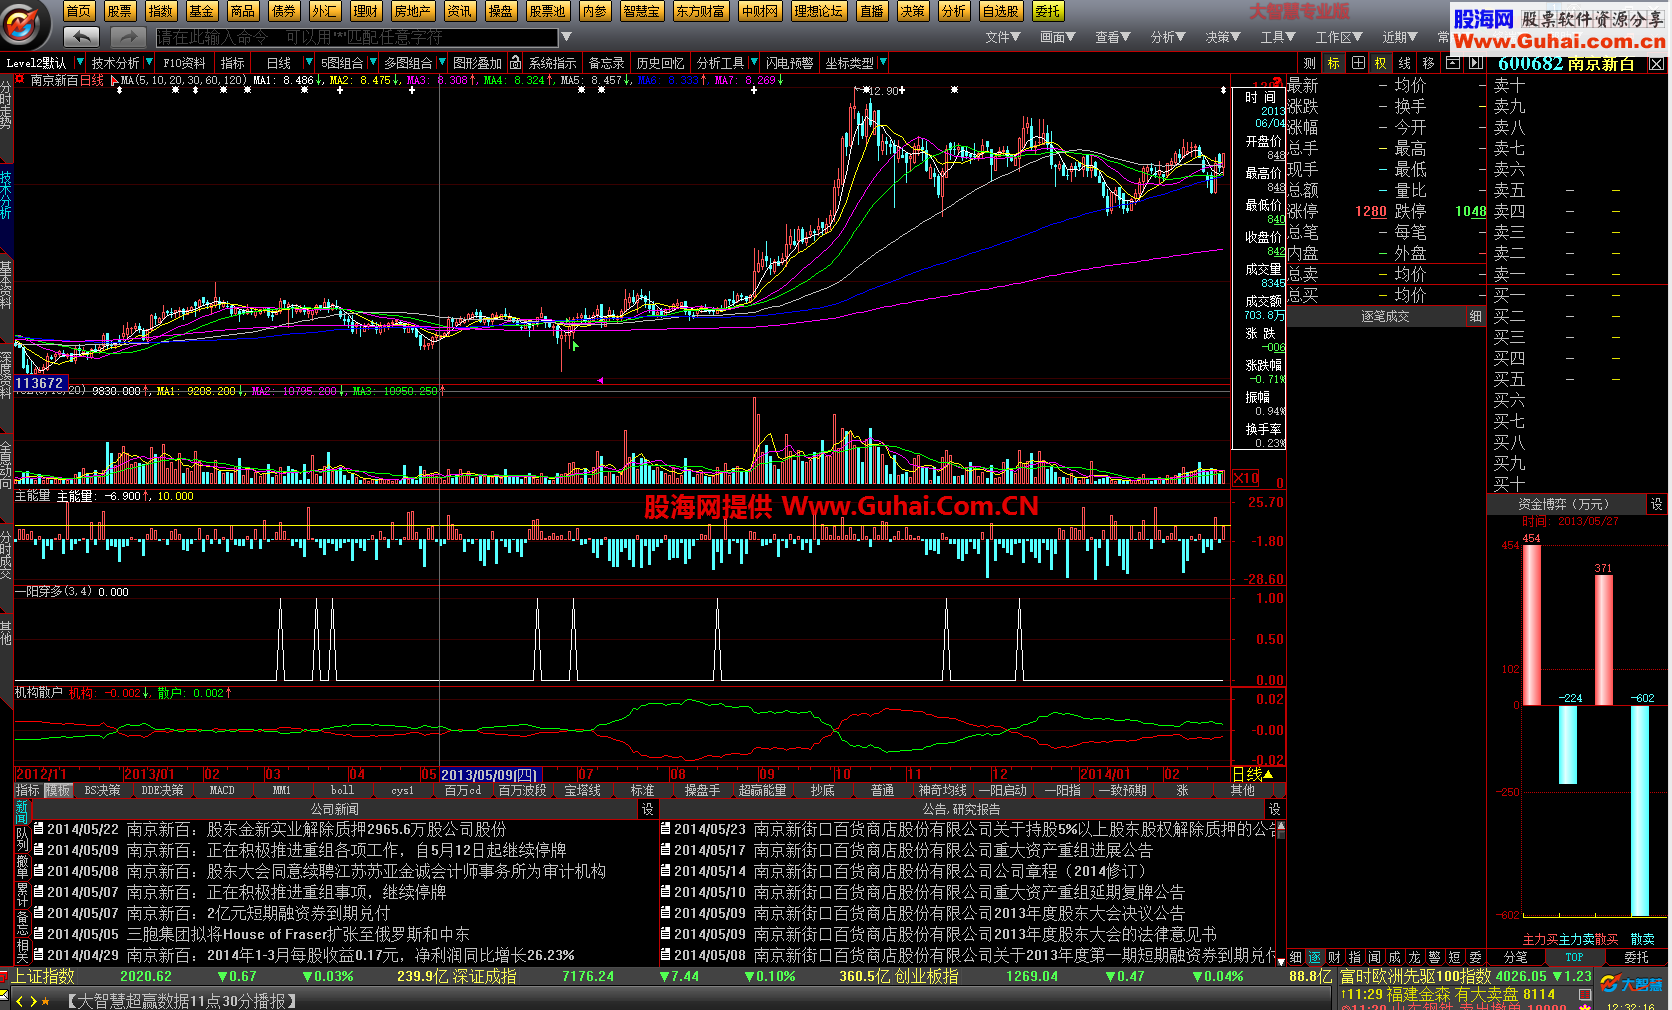
Task: Select the grid layout icon in chart toolbar
Action: [x=1357, y=63]
